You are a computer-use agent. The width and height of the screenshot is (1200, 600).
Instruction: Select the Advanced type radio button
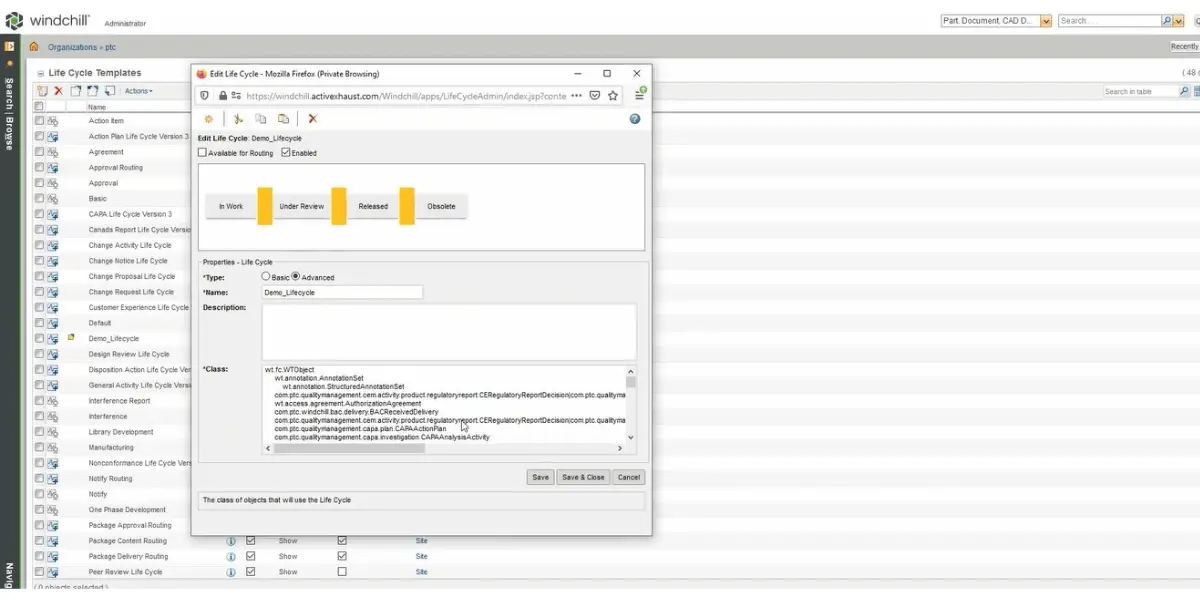click(x=295, y=276)
